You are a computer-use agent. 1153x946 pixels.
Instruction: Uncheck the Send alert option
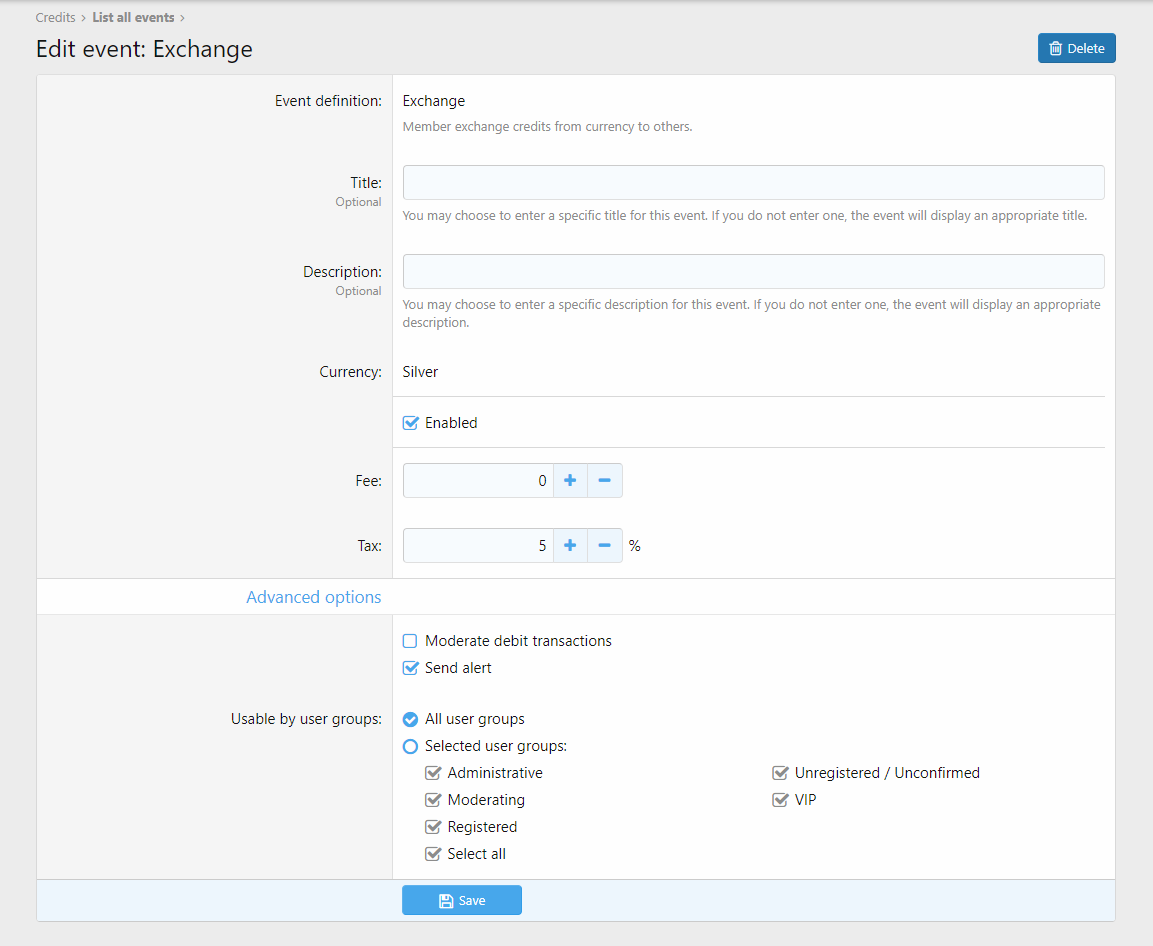[410, 668]
